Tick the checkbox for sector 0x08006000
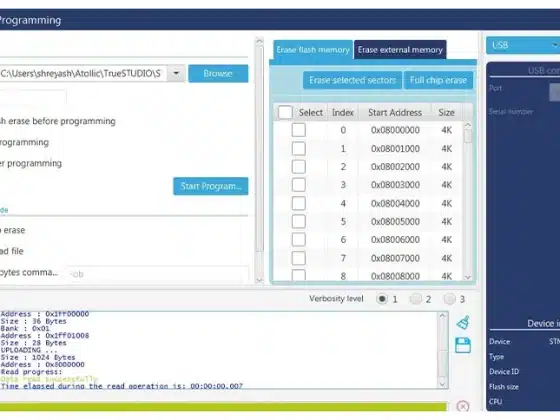This screenshot has width=560, height=420. [x=299, y=239]
